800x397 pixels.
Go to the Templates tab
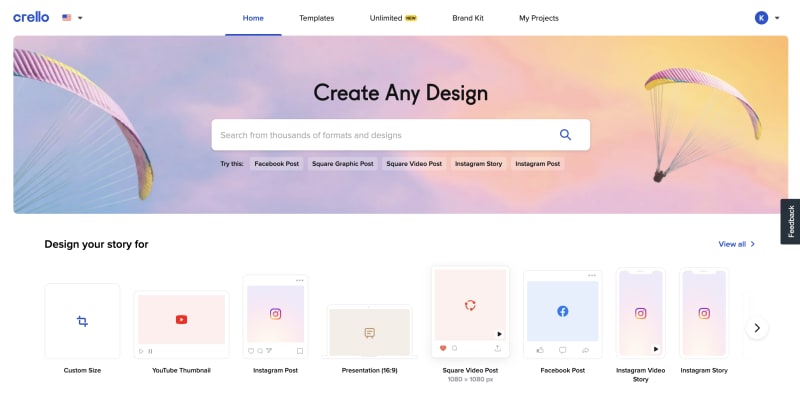point(316,18)
